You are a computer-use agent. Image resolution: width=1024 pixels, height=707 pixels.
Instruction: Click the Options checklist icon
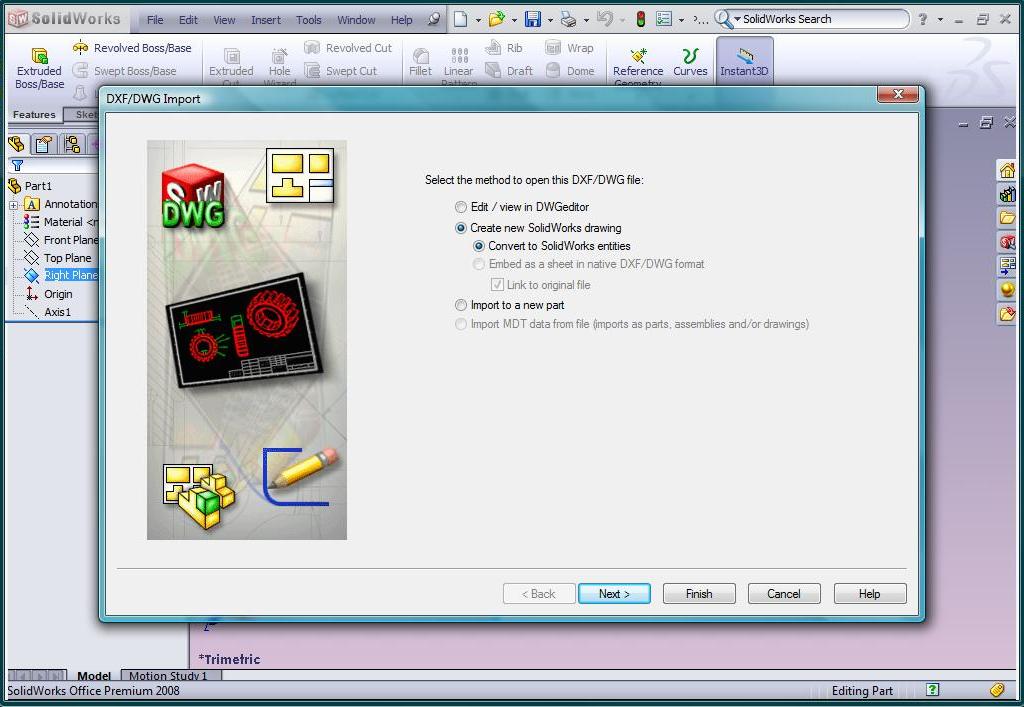664,20
